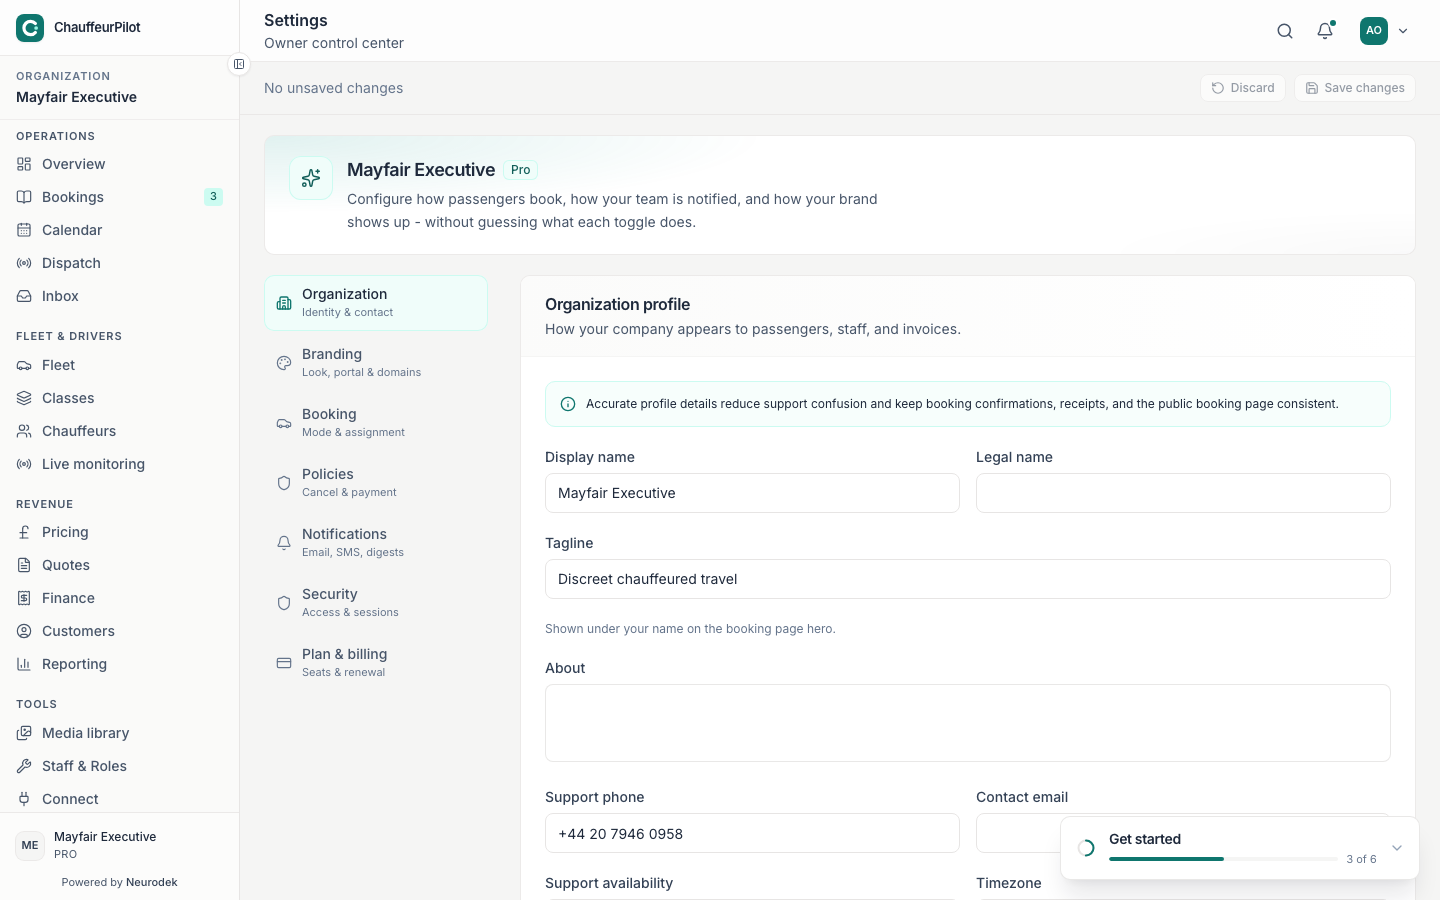The image size is (1440, 900).
Task: Edit the Support phone field
Action: point(752,833)
